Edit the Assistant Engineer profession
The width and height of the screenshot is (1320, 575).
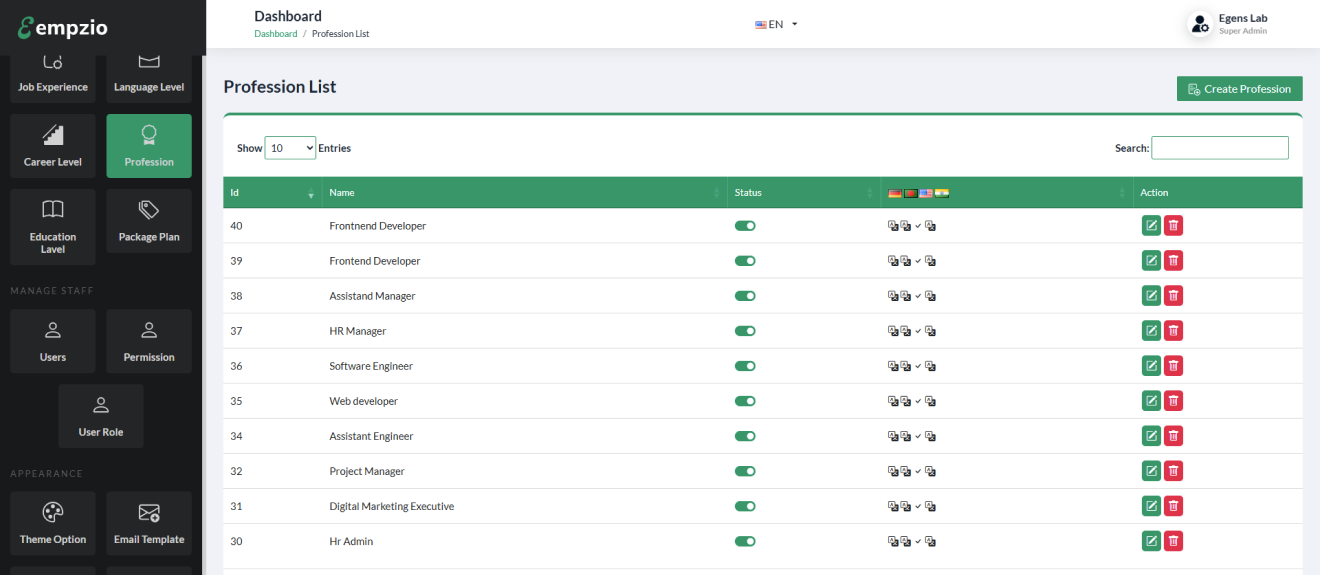[x=1151, y=436]
